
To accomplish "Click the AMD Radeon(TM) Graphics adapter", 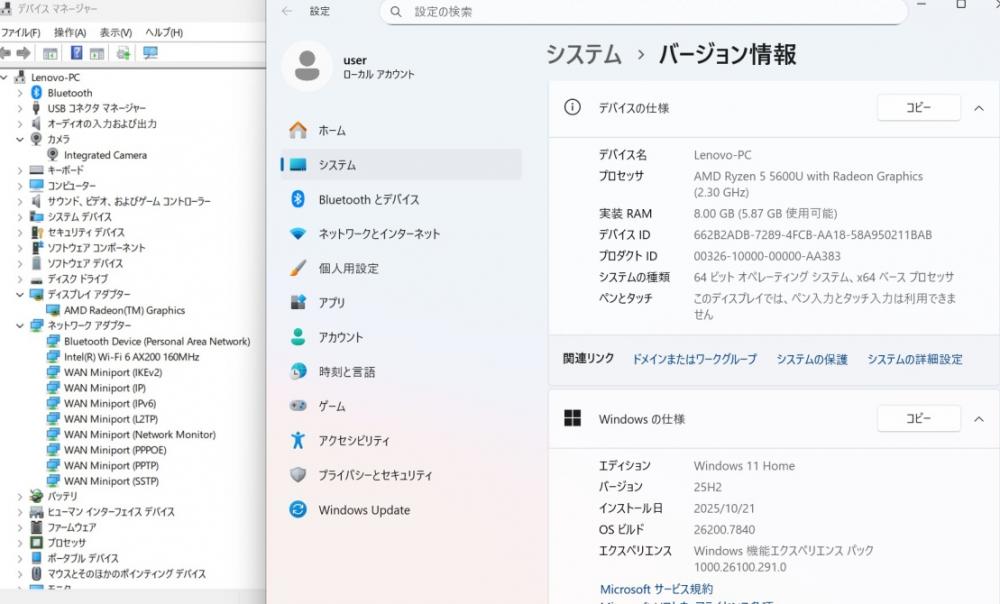I will pos(124,310).
